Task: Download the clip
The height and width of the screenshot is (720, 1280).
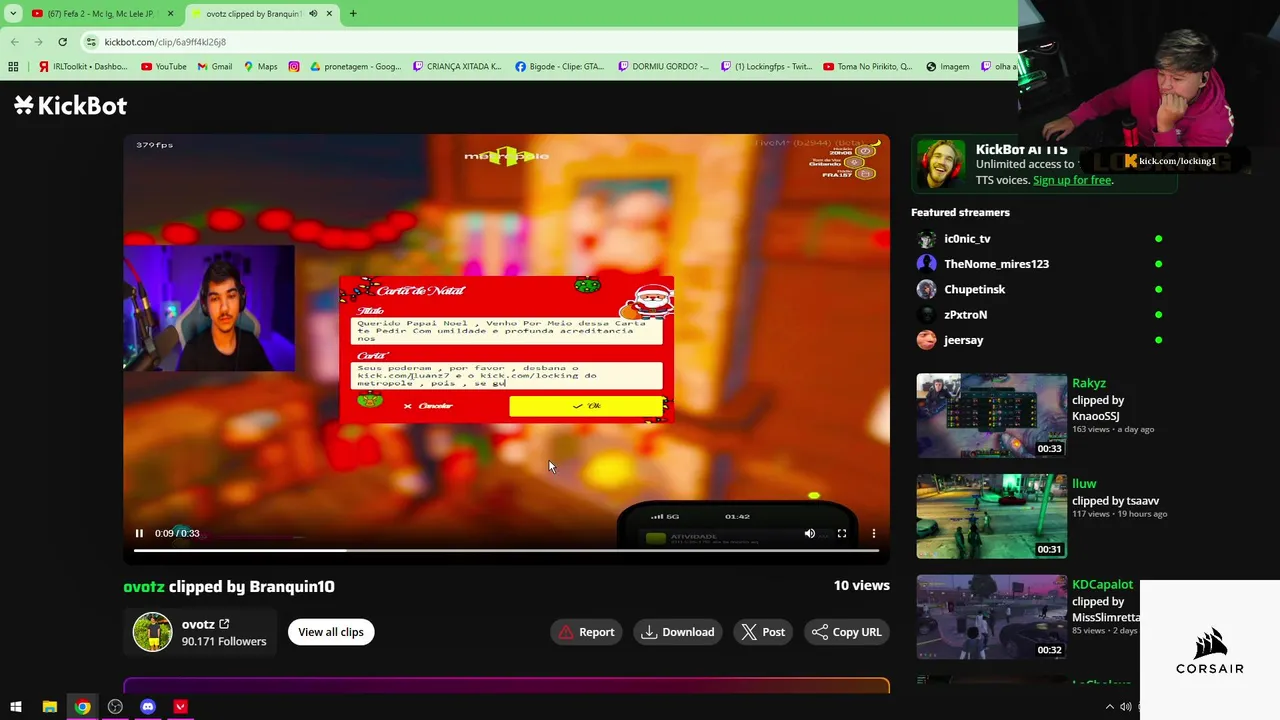Action: pos(678,632)
